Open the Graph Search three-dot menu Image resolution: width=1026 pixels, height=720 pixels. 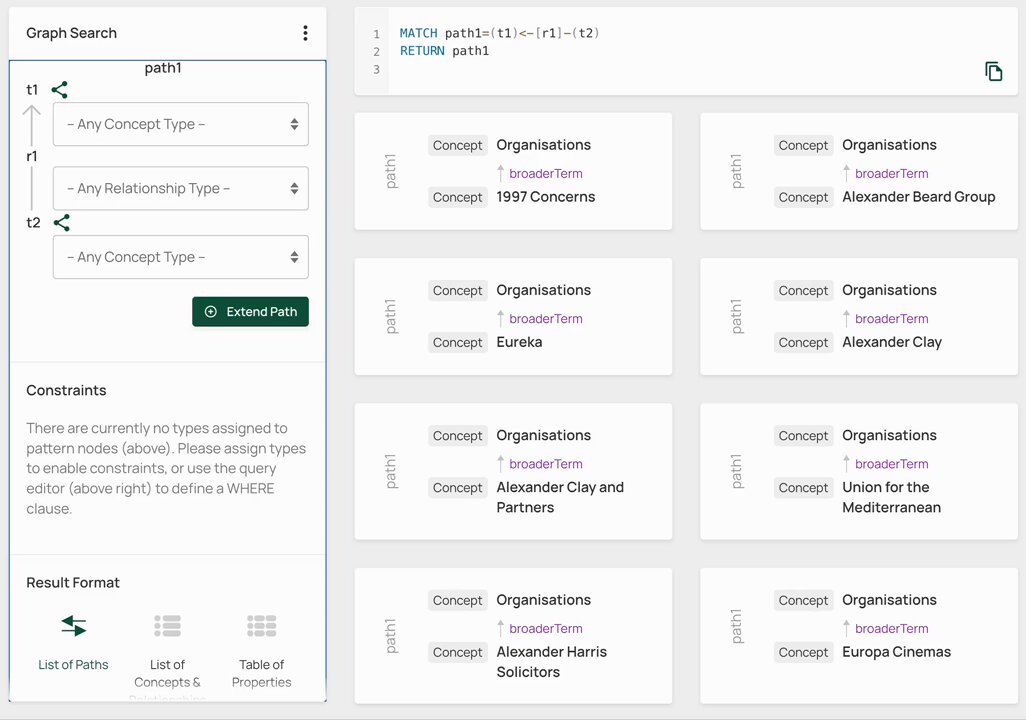pos(305,33)
